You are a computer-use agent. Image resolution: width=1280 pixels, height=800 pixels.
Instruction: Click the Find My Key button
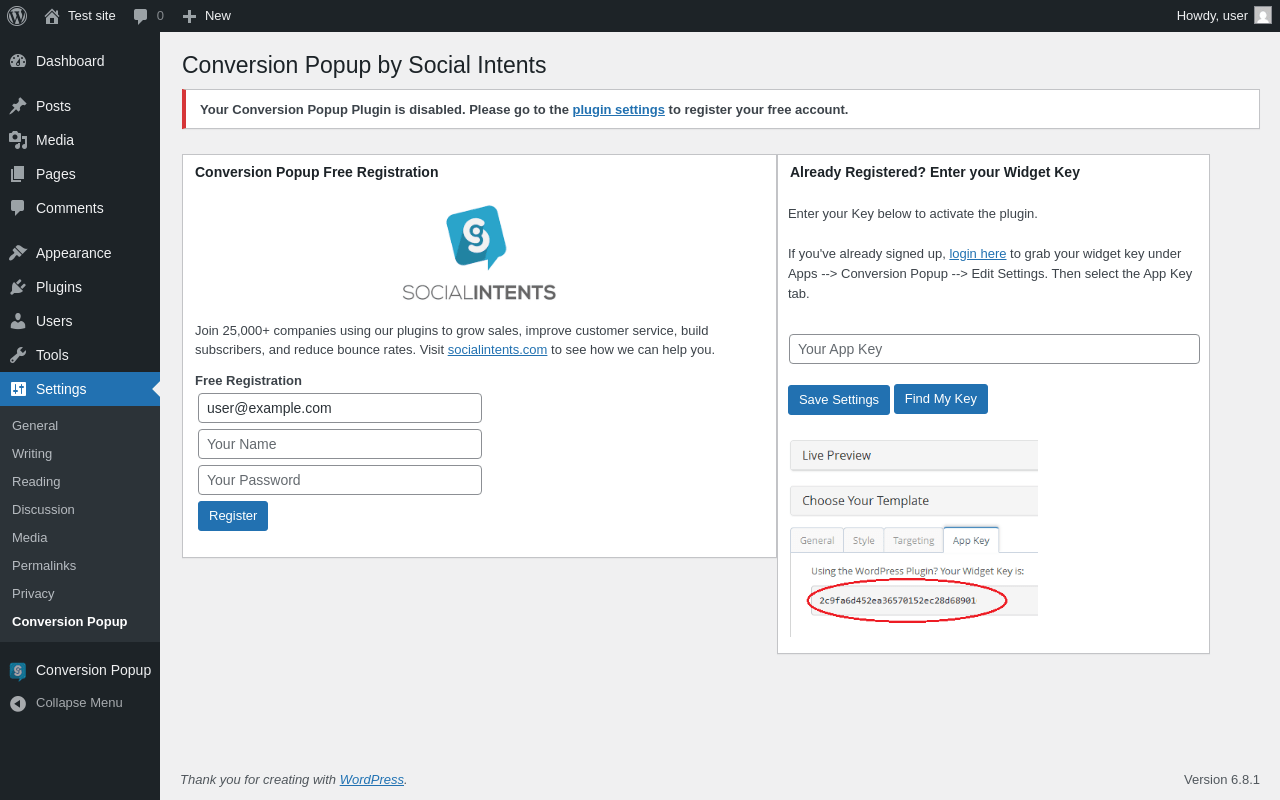[x=941, y=399]
